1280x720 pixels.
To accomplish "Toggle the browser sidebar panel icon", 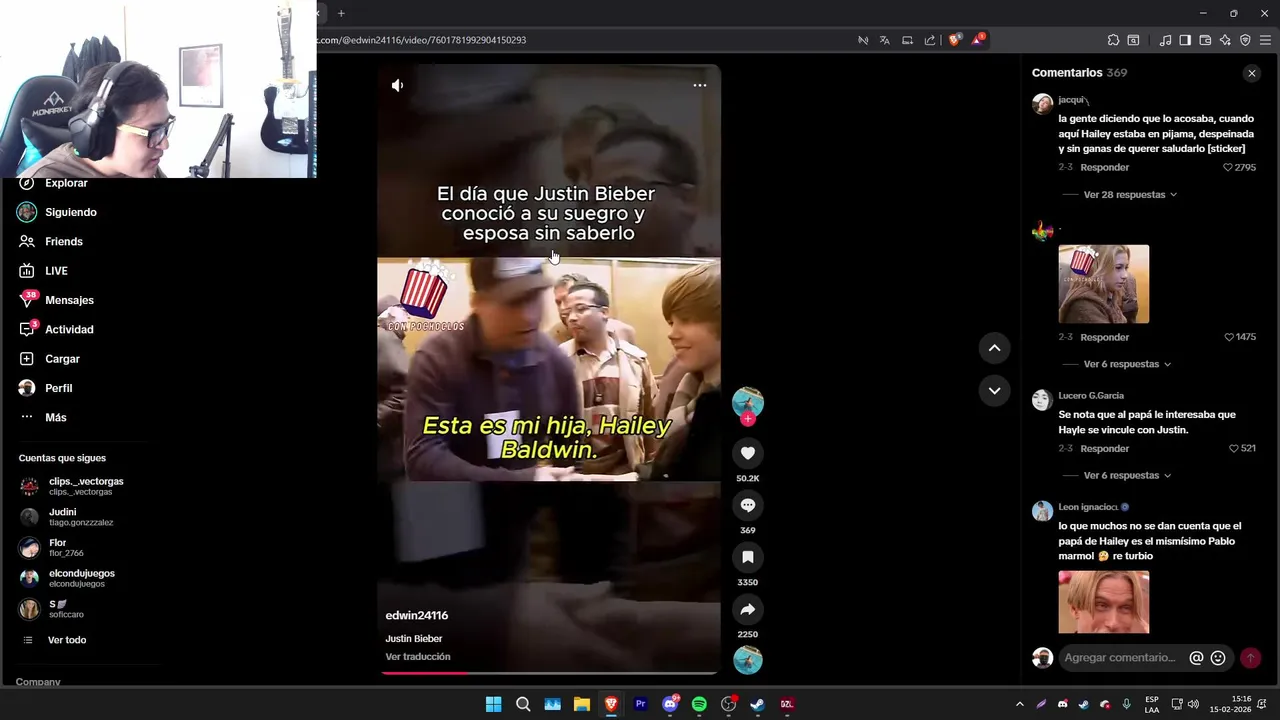I will 1185,40.
